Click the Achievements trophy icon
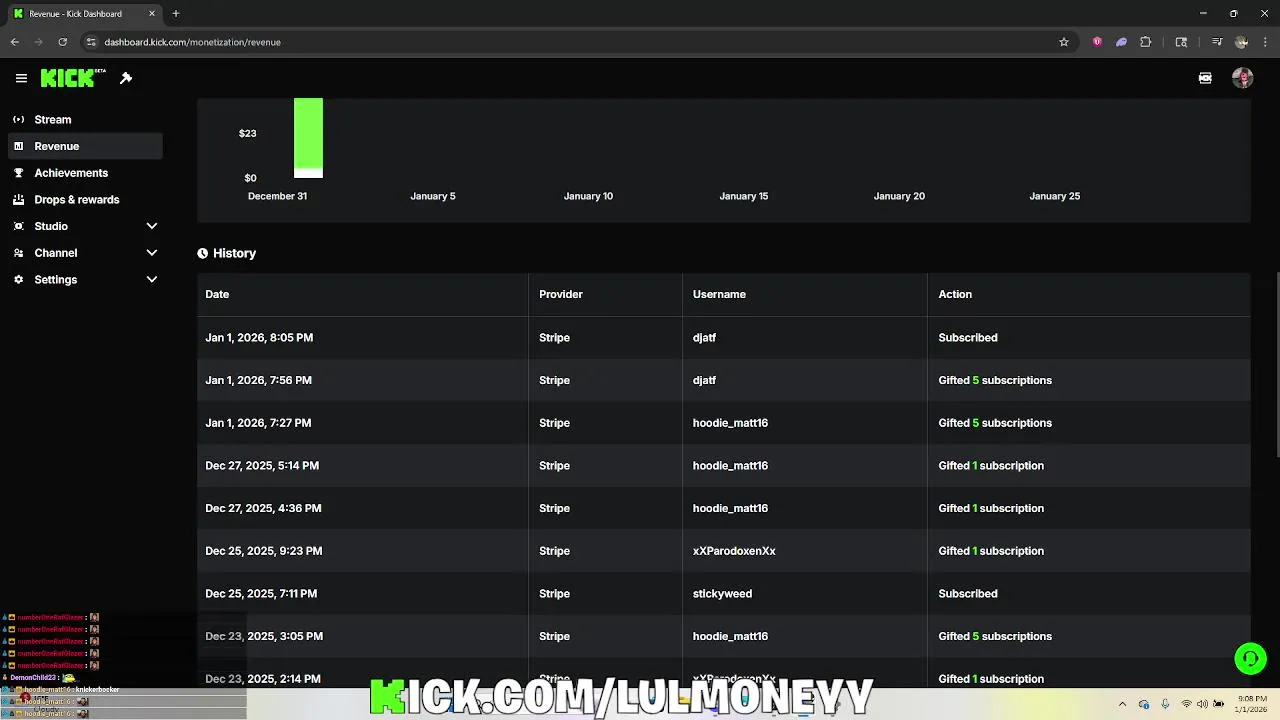This screenshot has width=1280, height=720. pyautogui.click(x=18, y=173)
